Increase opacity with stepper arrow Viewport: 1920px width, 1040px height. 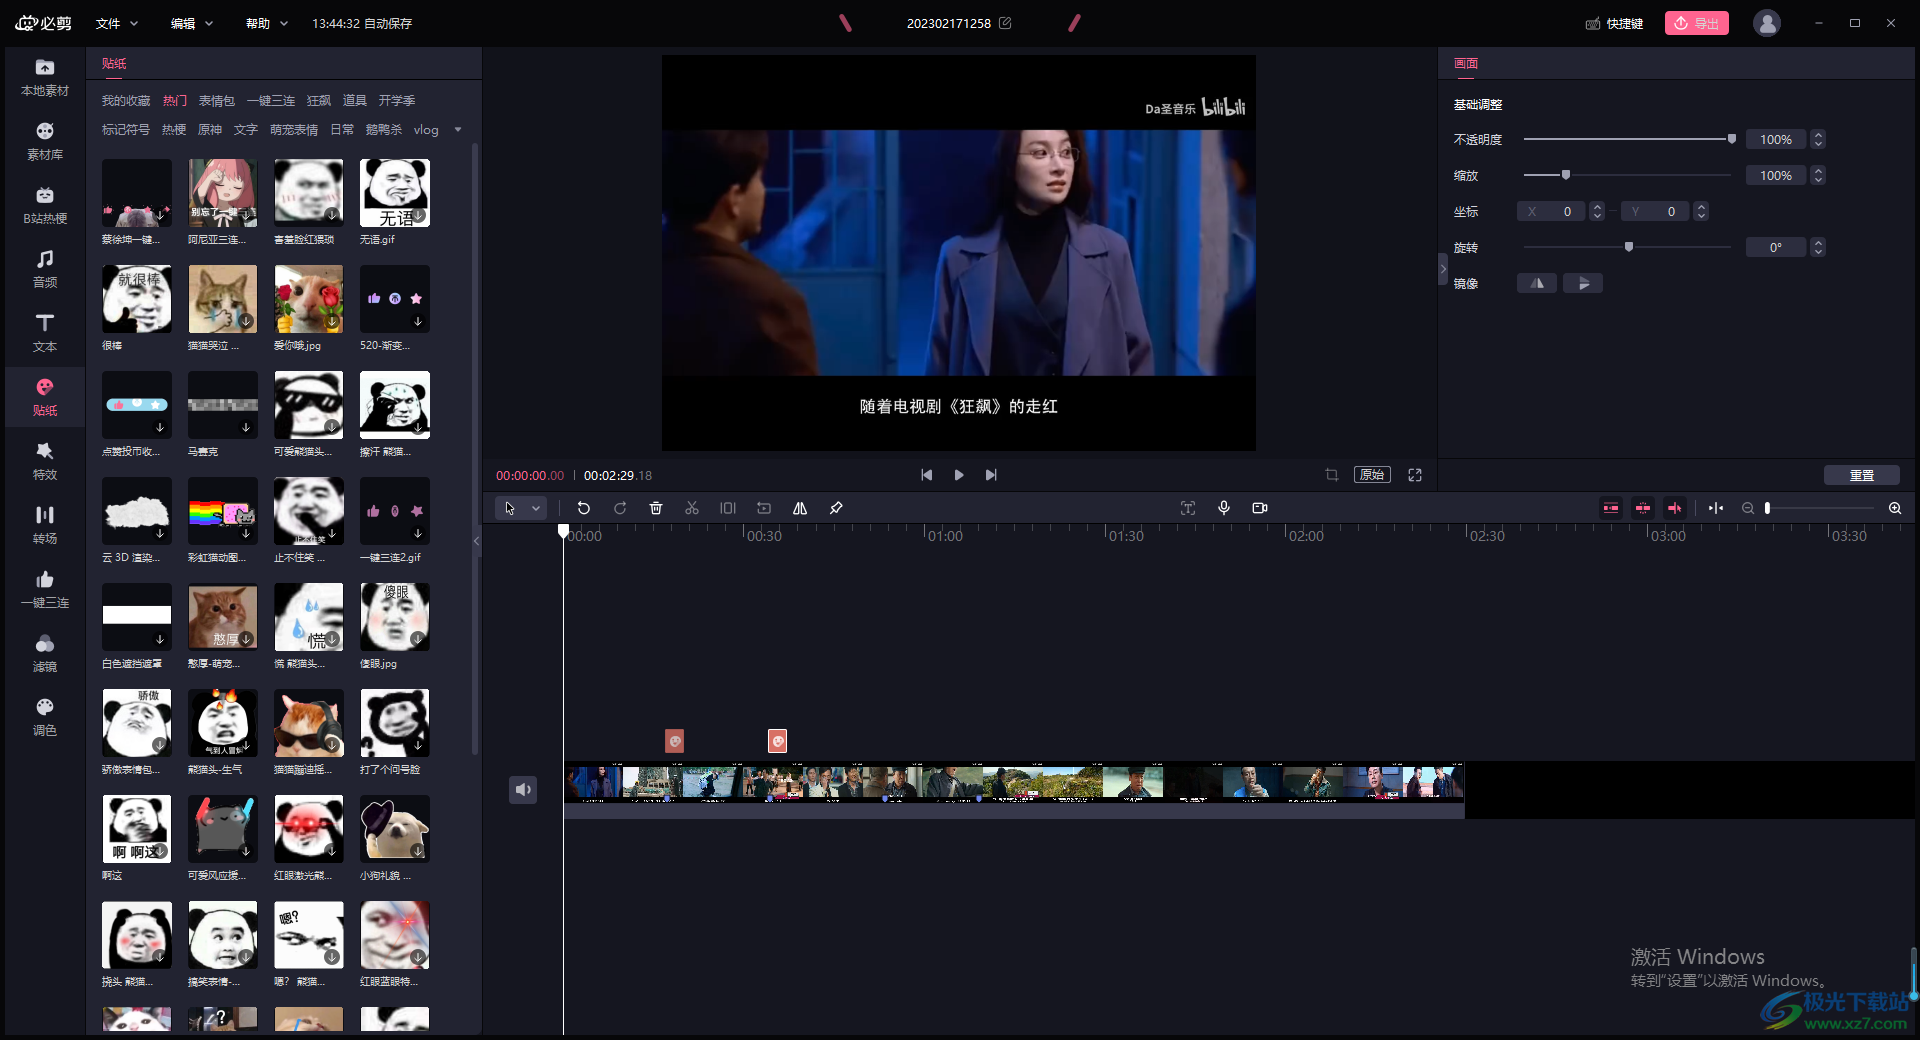coord(1819,135)
